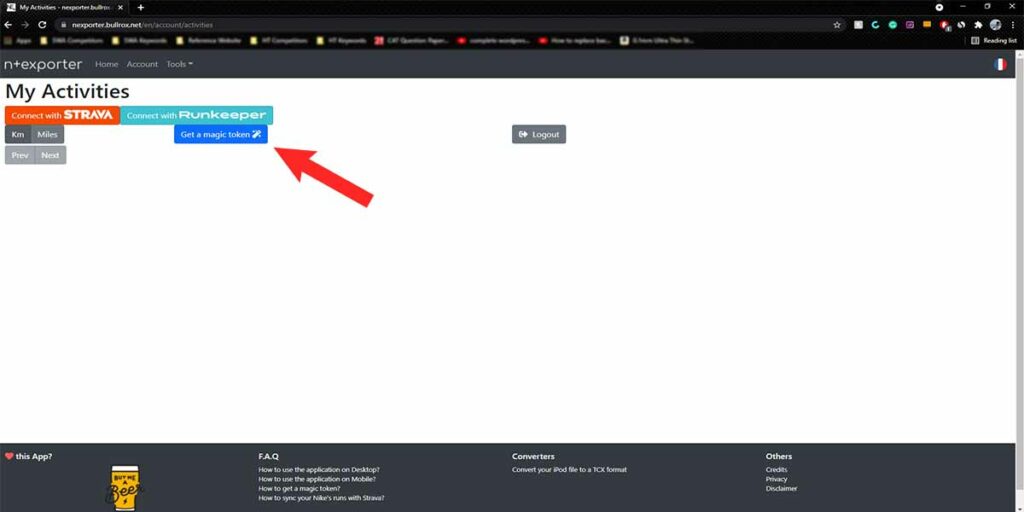Click the Get a magic token button
The image size is (1024, 512).
[220, 134]
